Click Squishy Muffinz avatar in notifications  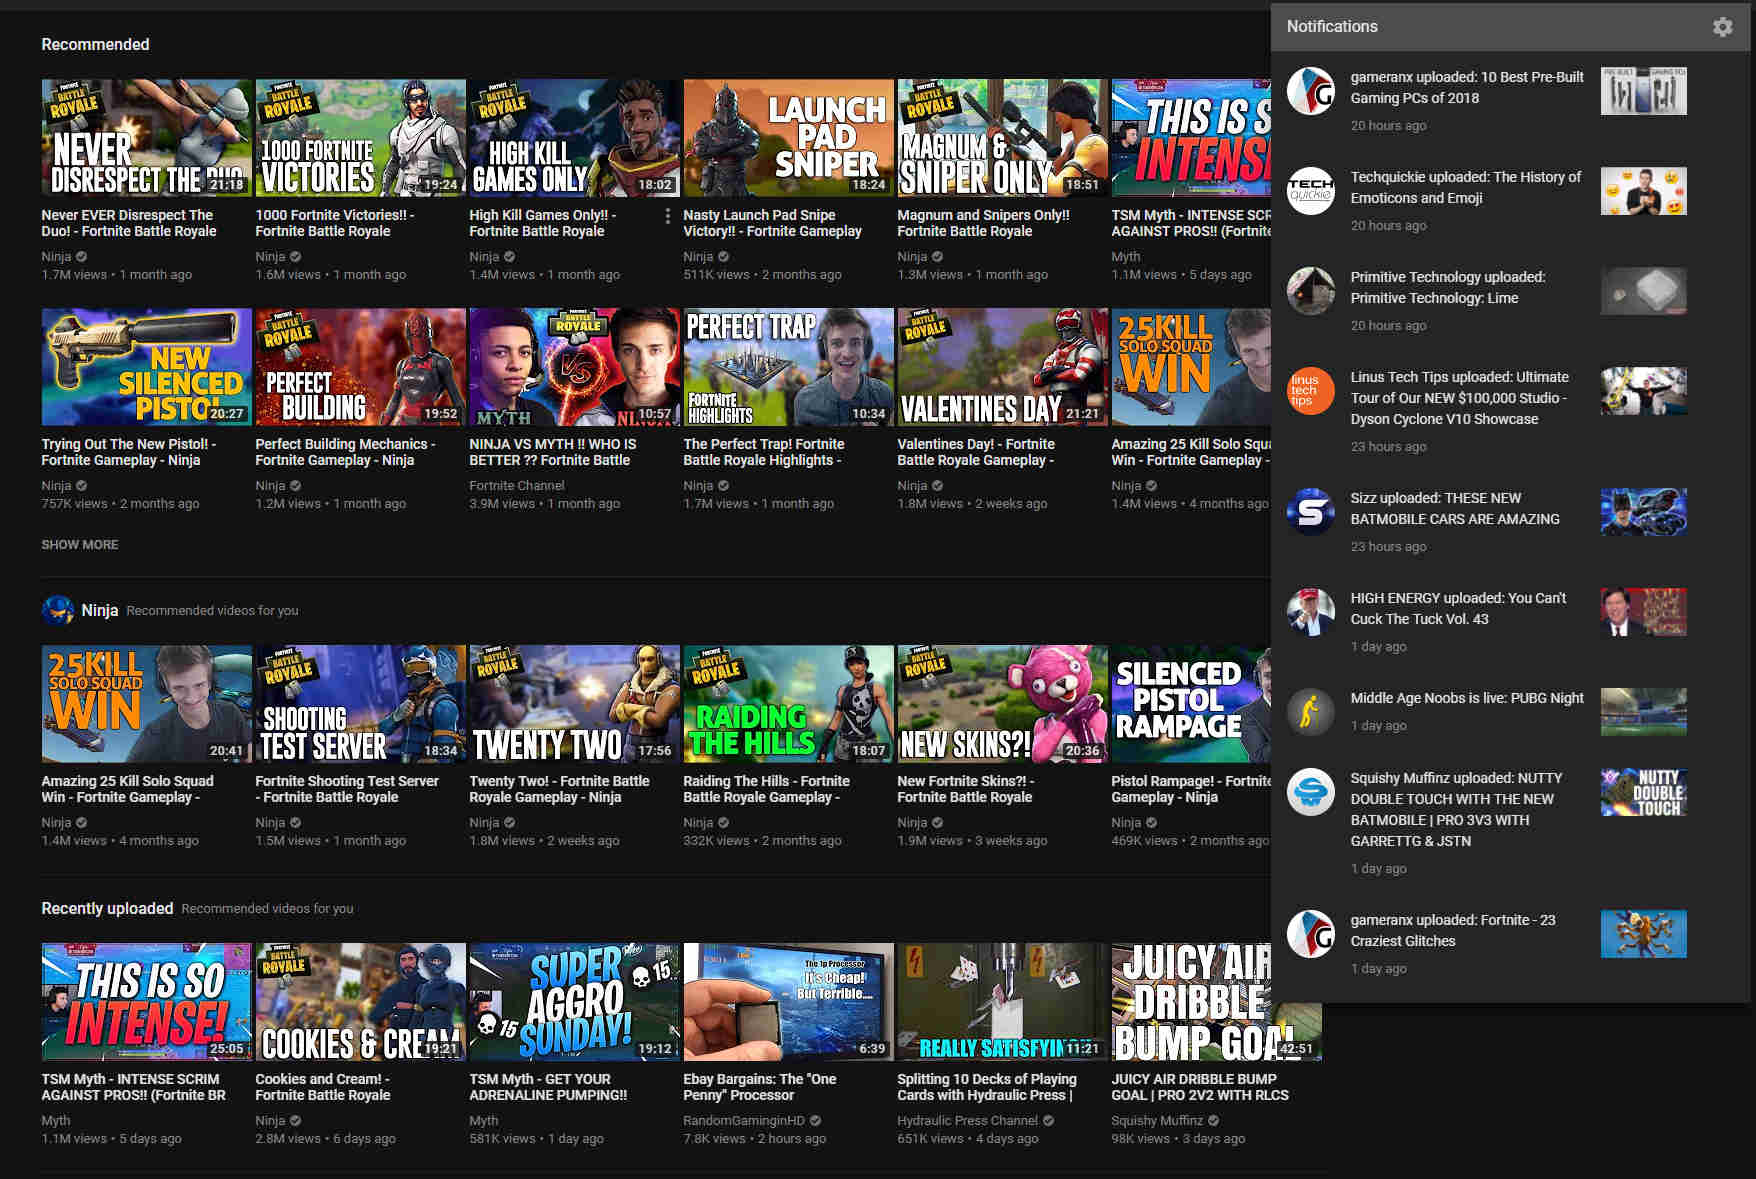tap(1310, 792)
